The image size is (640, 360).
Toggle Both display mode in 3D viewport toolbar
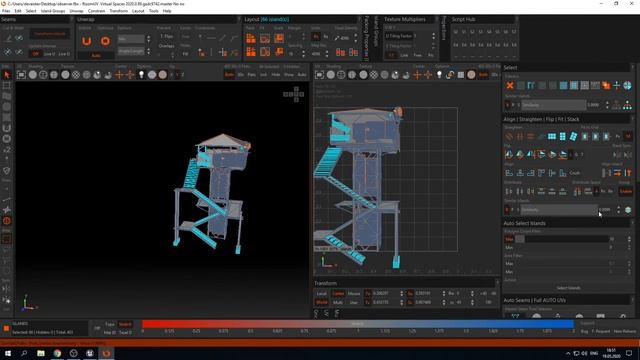point(229,75)
